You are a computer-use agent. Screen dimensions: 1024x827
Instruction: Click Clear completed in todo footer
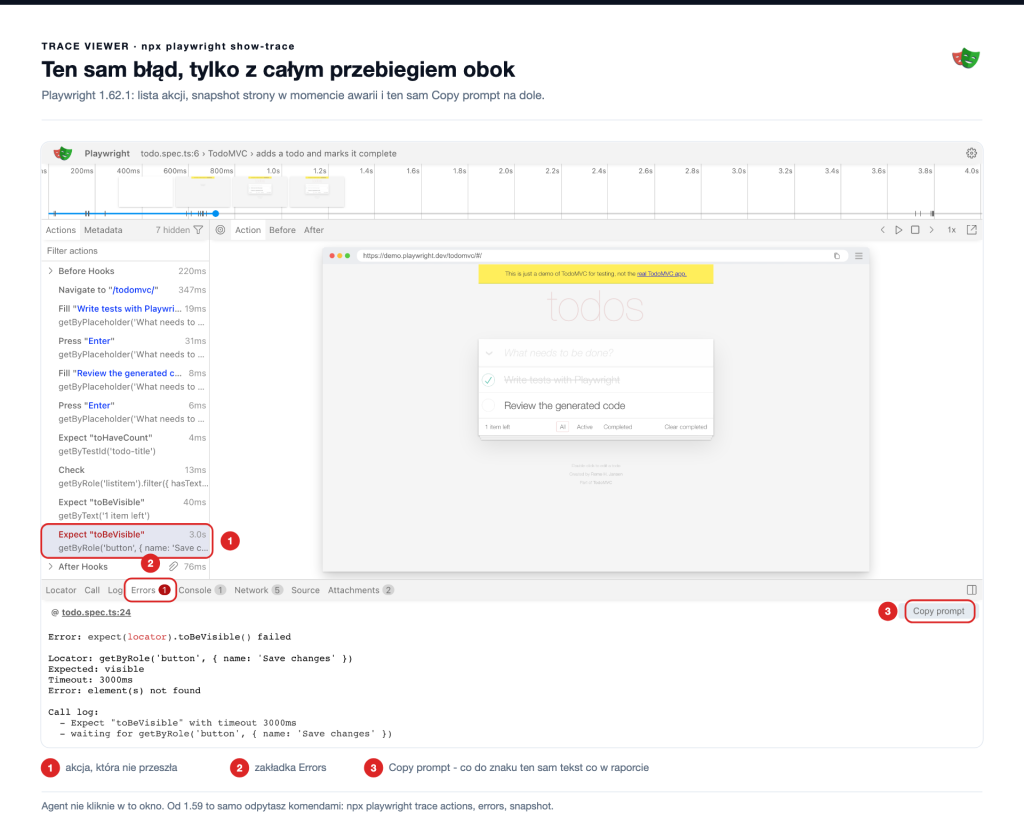(x=685, y=427)
